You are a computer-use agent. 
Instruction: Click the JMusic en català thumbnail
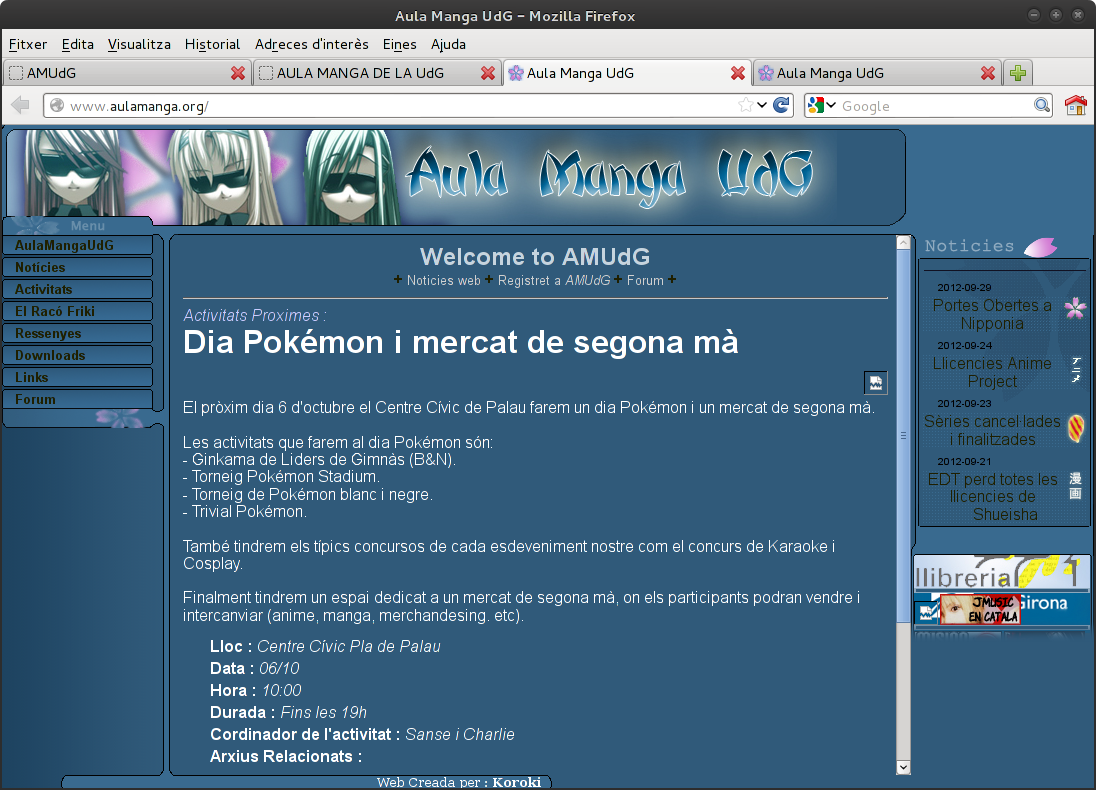tap(980, 609)
